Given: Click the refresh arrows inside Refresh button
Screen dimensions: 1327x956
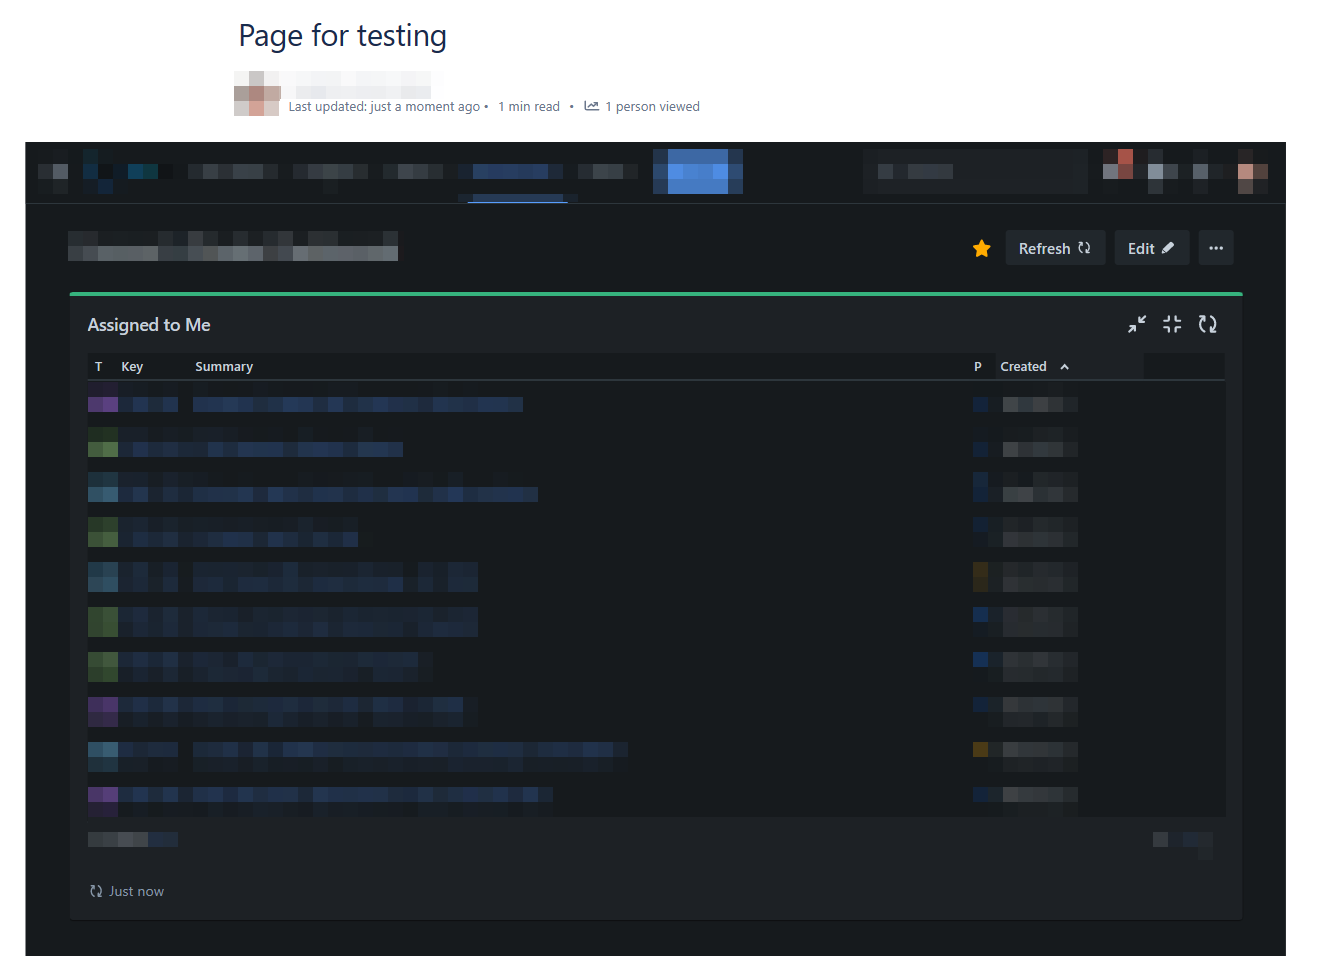Looking at the screenshot, I should tap(1086, 247).
